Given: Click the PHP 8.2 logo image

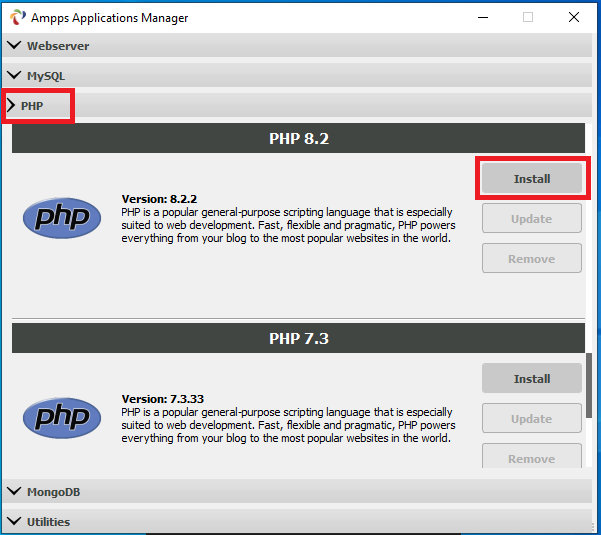Looking at the screenshot, I should [62, 218].
